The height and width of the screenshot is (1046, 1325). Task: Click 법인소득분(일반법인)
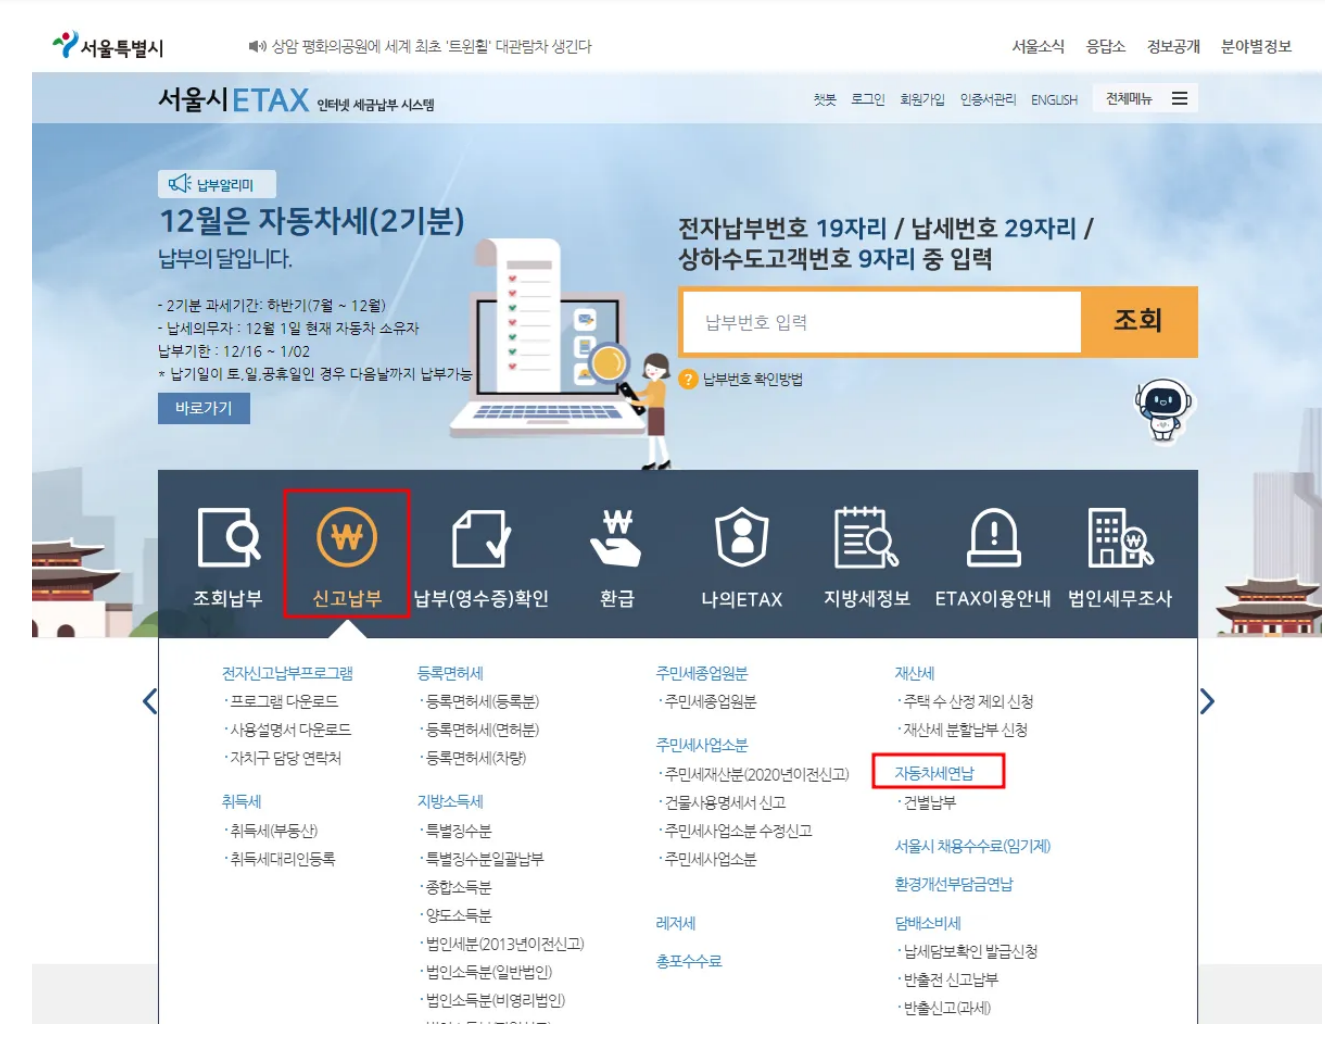point(489,971)
